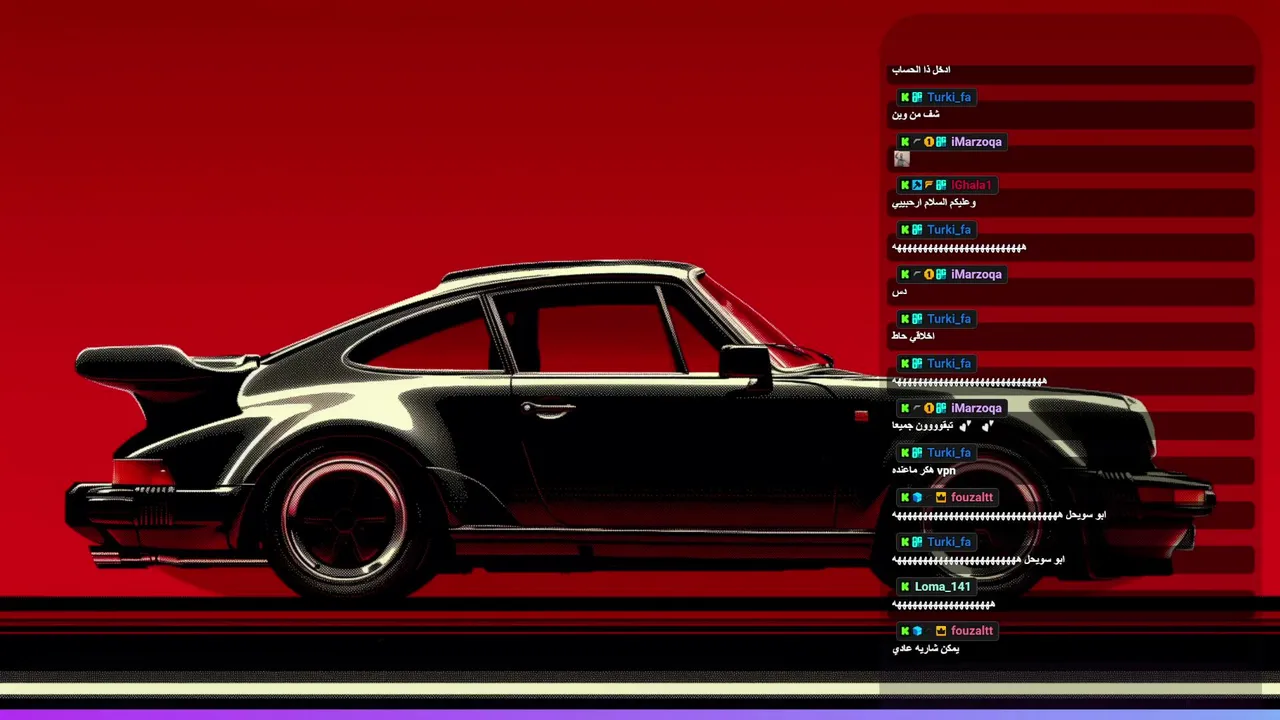The height and width of the screenshot is (720, 1280).
Task: Open emote image in iMarzoqa's message
Action: pyautogui.click(x=901, y=159)
